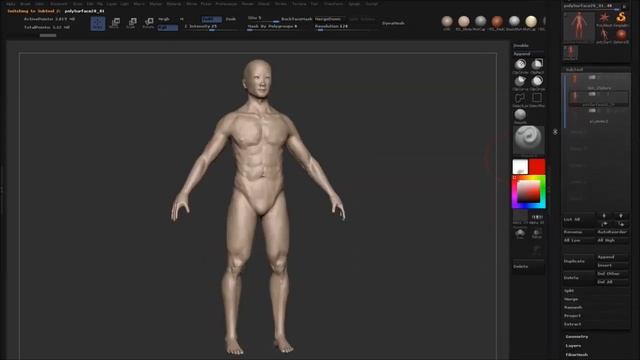Choose the first skin-tone material sphere
The image size is (640, 360).
[x=447, y=21]
